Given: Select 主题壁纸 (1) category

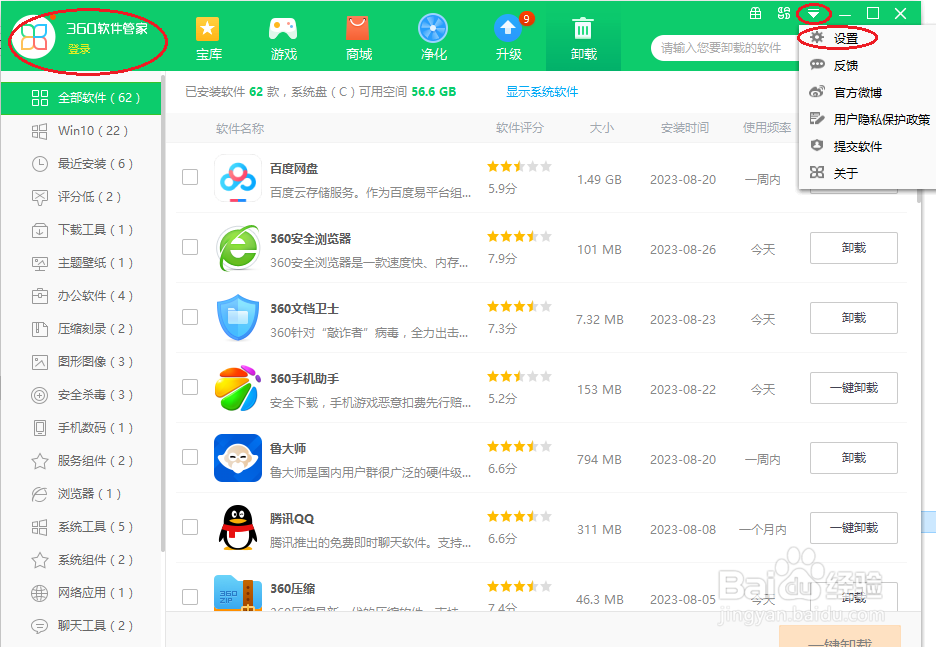Looking at the screenshot, I should [81, 263].
